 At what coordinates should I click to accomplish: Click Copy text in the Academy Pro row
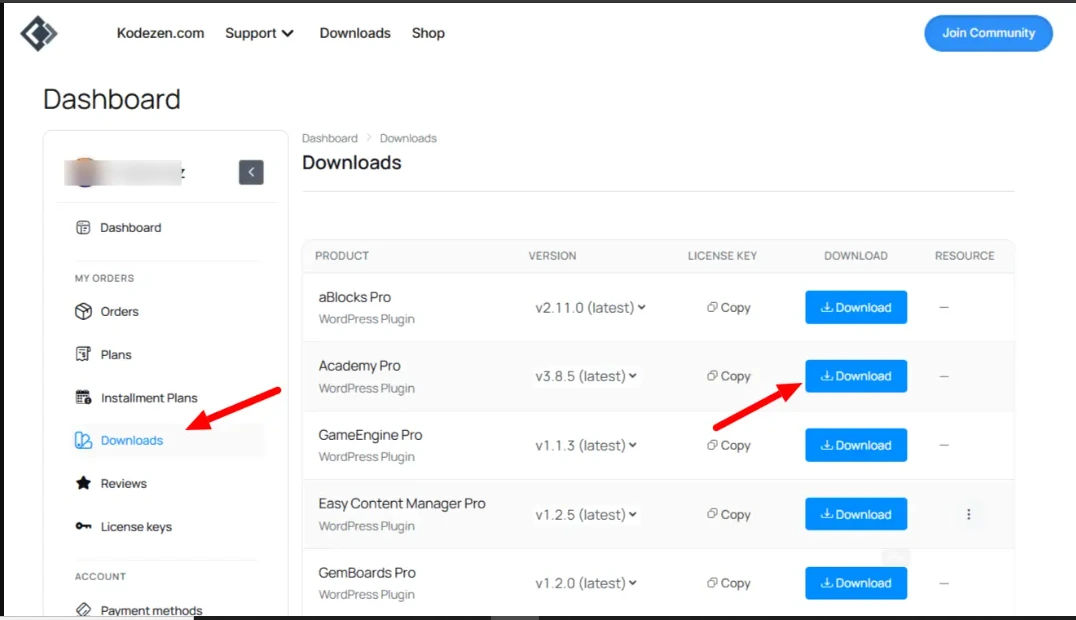[x=736, y=376]
